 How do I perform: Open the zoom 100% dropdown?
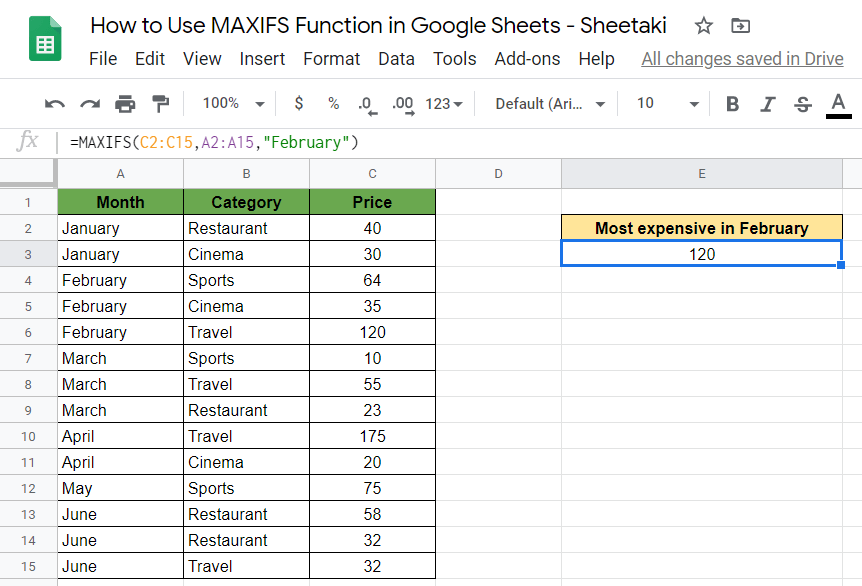[x=233, y=103]
